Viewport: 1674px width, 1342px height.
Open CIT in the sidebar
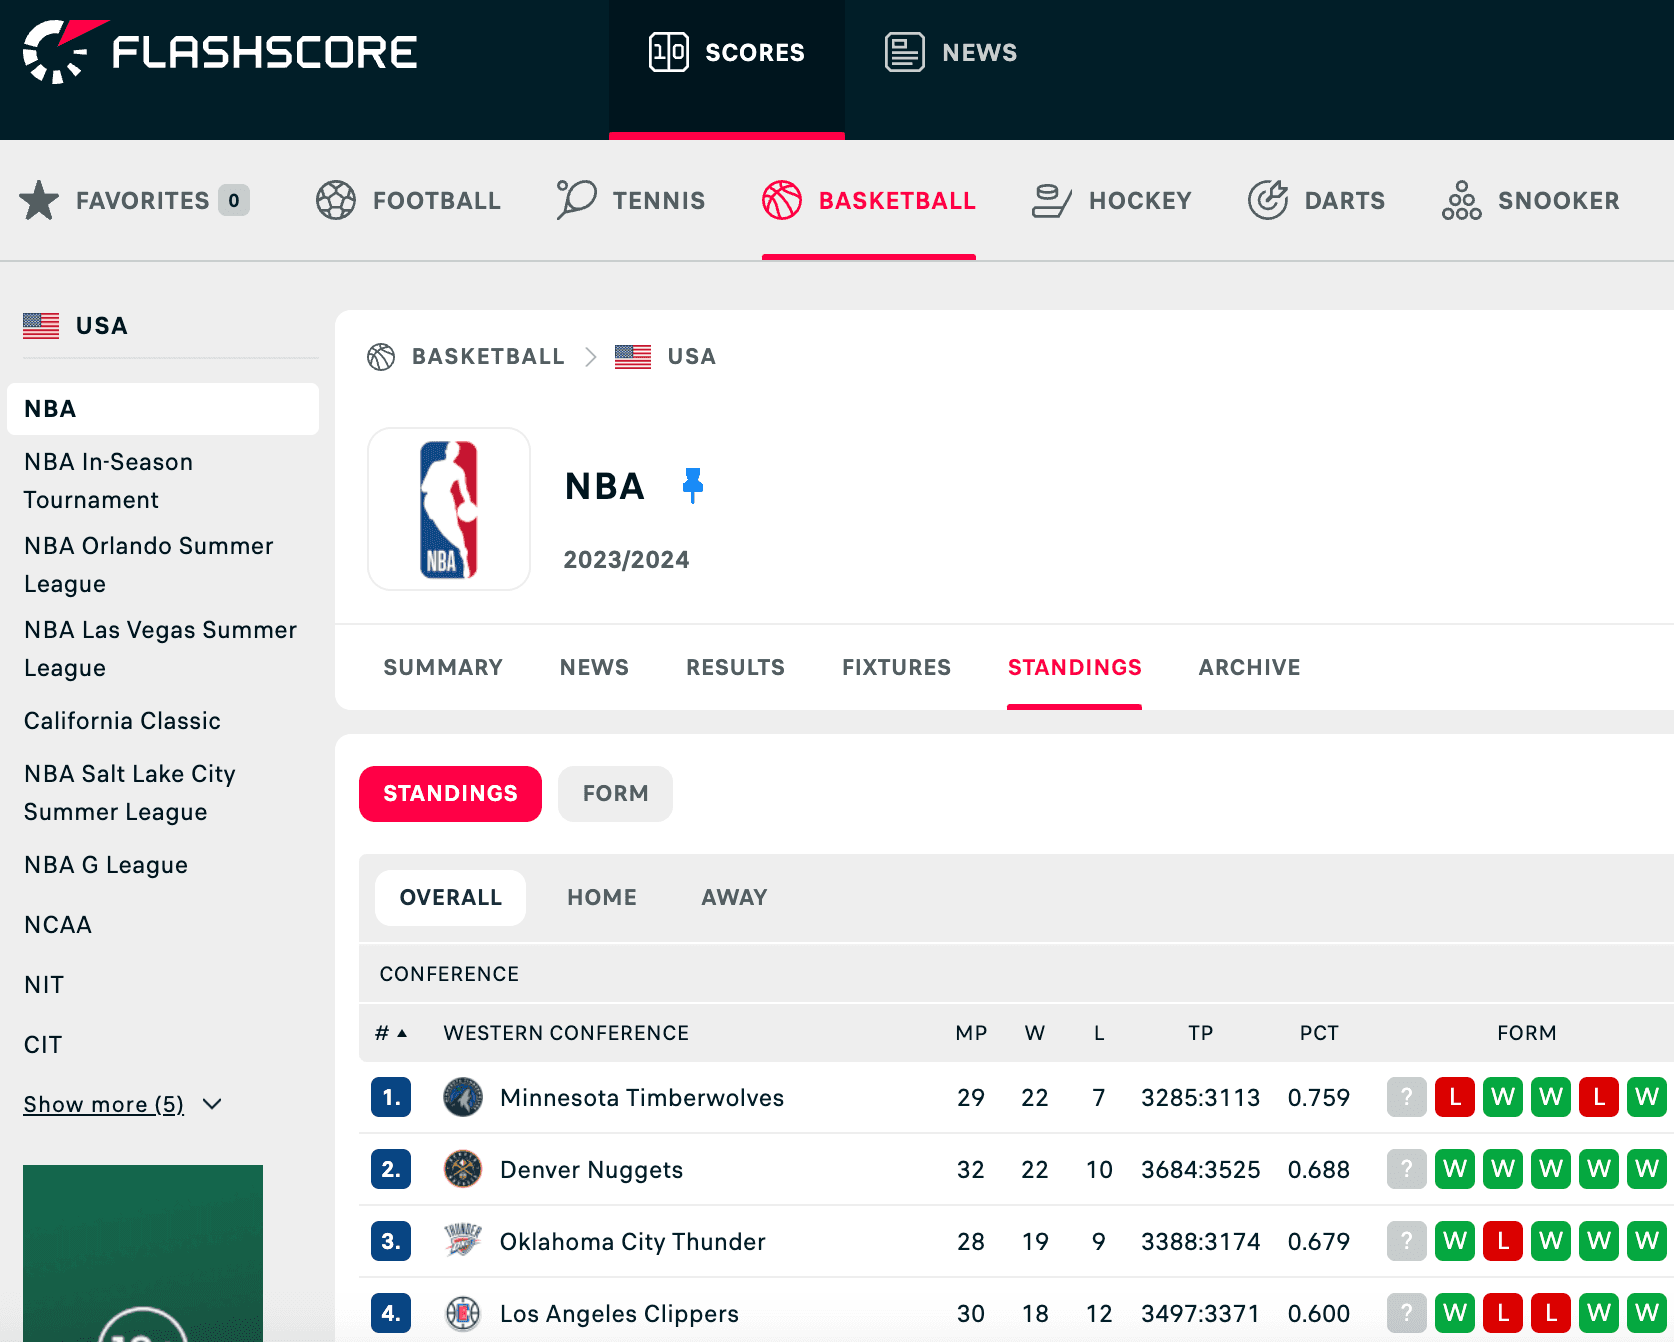[43, 1045]
